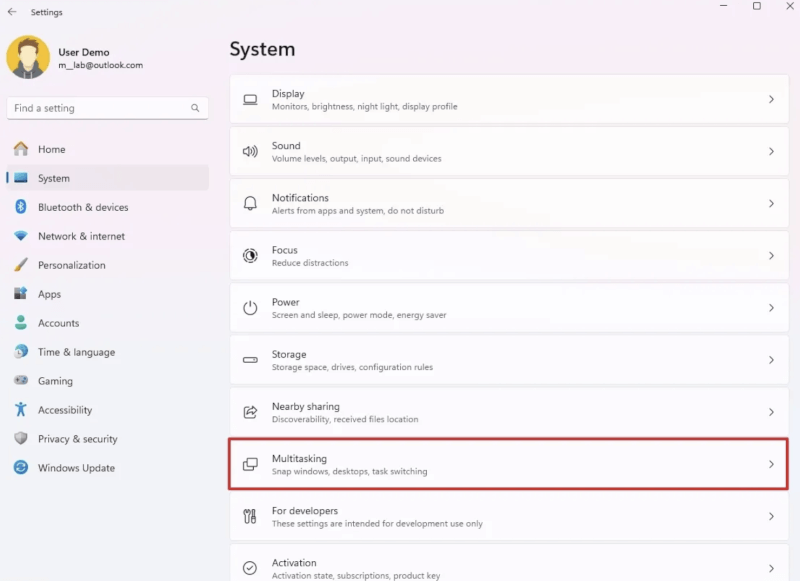Screen dimensions: 800x581
Task: Click the Power icon
Action: point(250,308)
